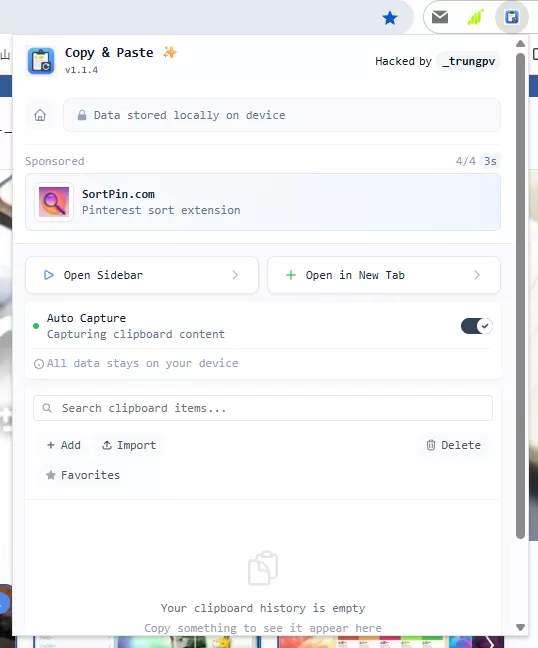The width and height of the screenshot is (538, 648).
Task: Click the 'Data stored locally on device' banner
Action: (282, 115)
